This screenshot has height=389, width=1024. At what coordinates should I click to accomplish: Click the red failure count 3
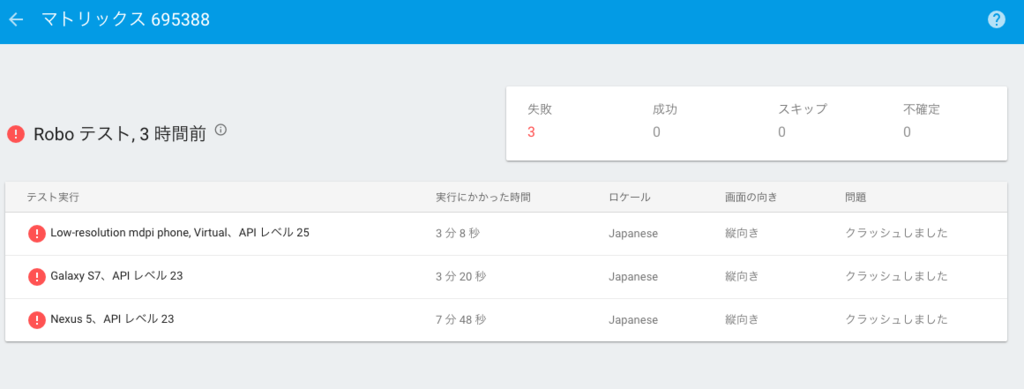pos(531,132)
